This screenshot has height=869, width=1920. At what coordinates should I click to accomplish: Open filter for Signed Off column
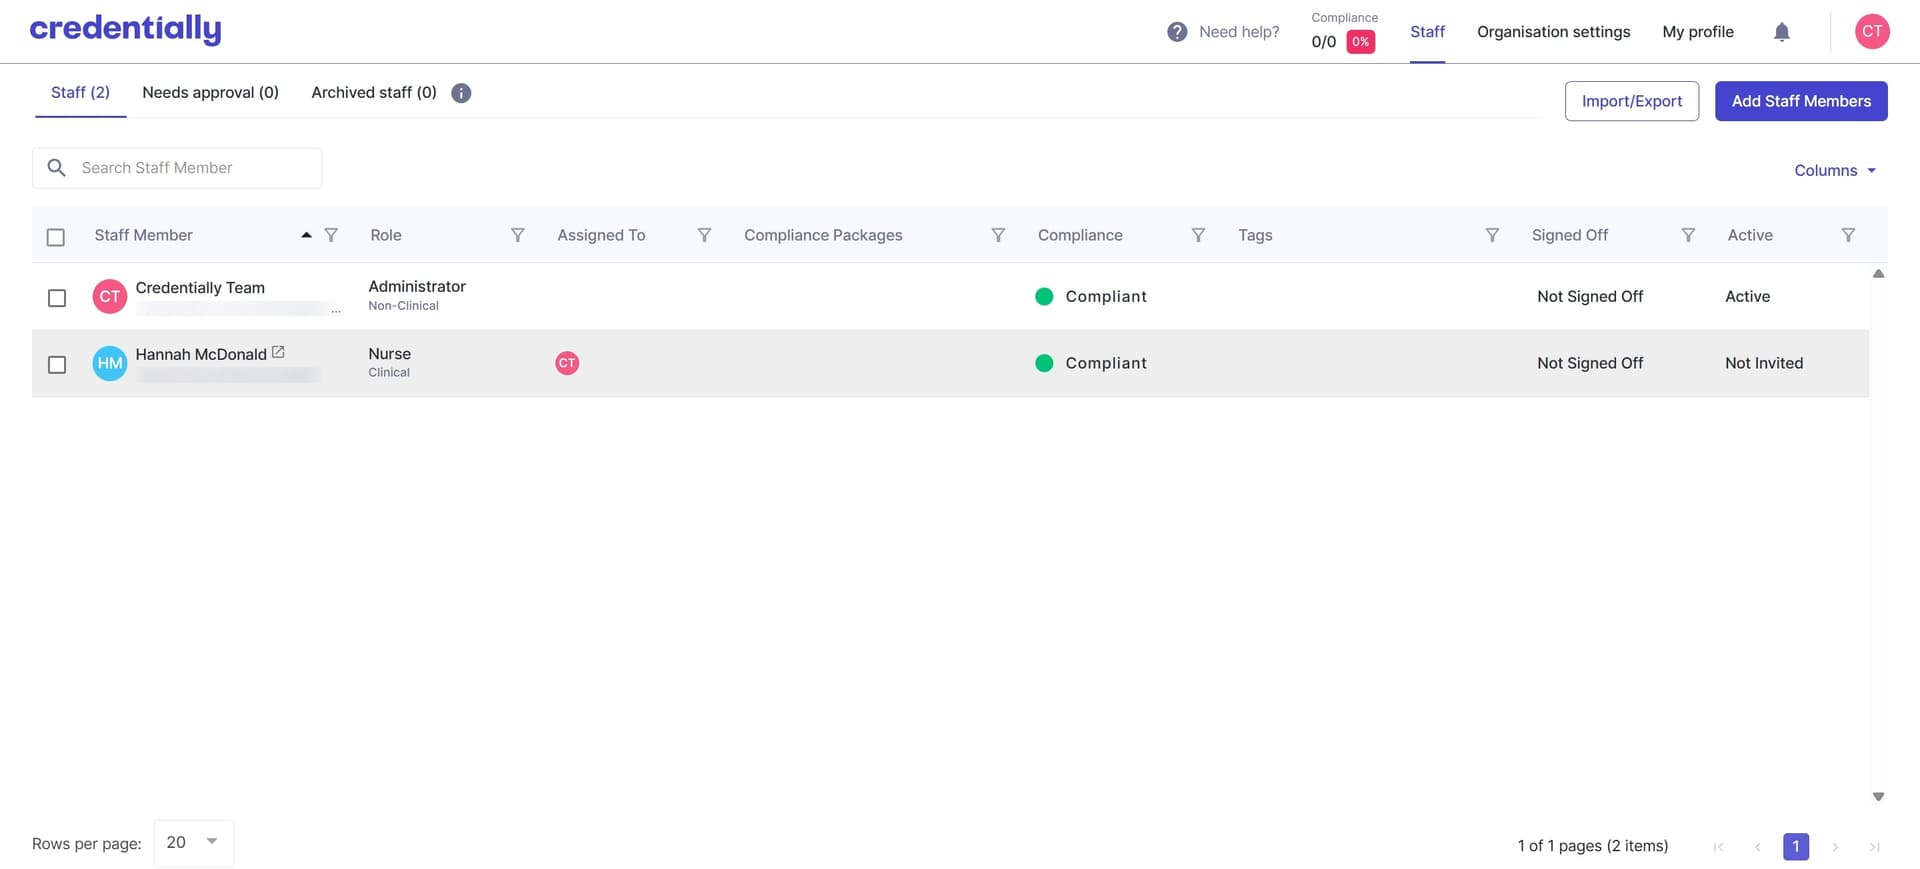click(1688, 235)
